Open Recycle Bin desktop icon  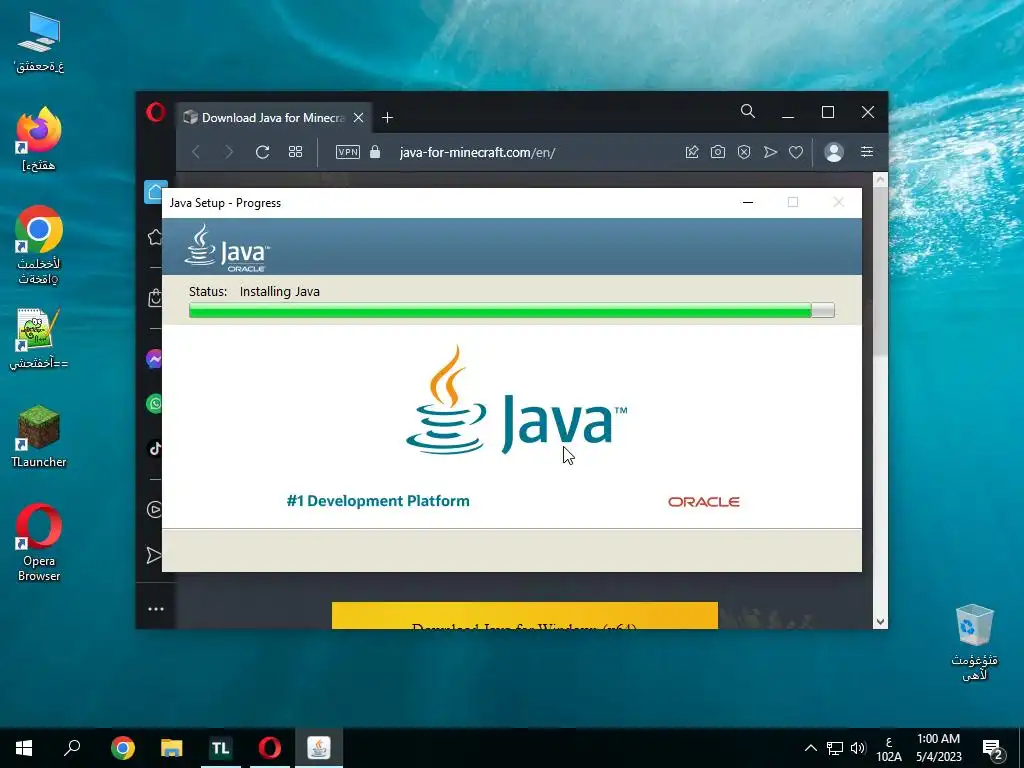pos(974,643)
